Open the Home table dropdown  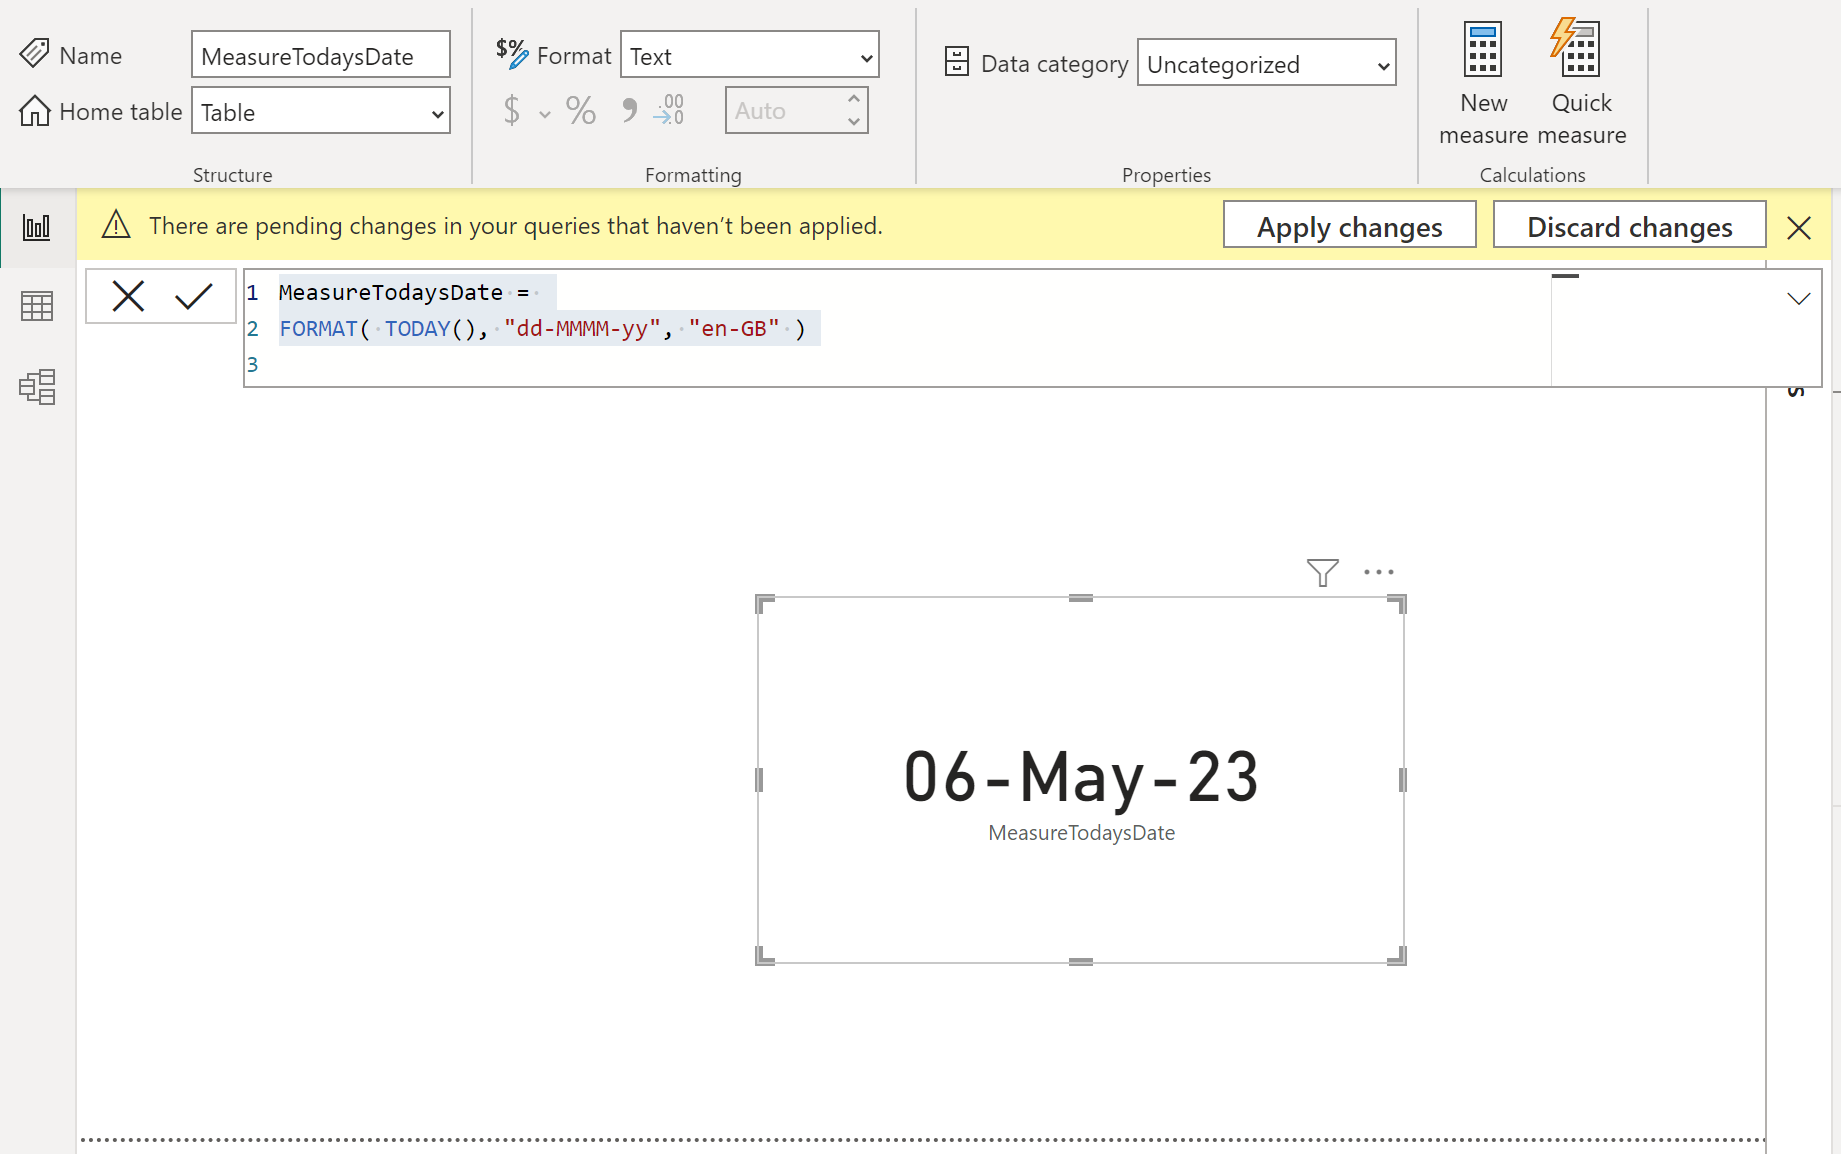[321, 112]
